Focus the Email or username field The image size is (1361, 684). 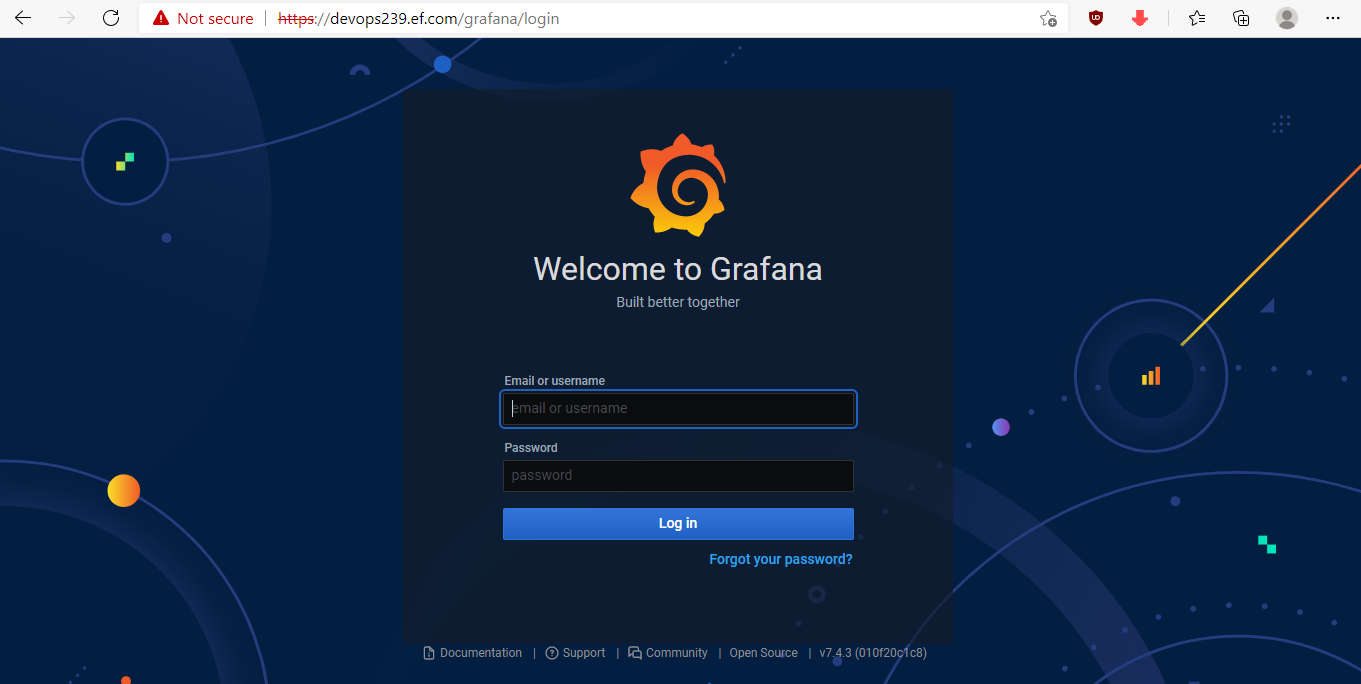(678, 408)
